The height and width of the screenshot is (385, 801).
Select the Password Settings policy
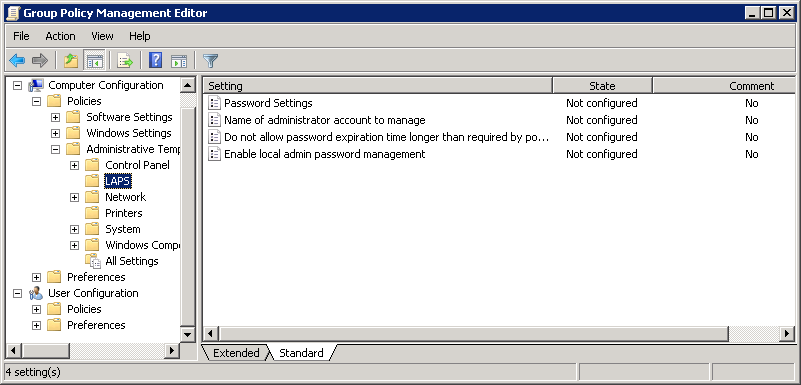click(x=268, y=103)
